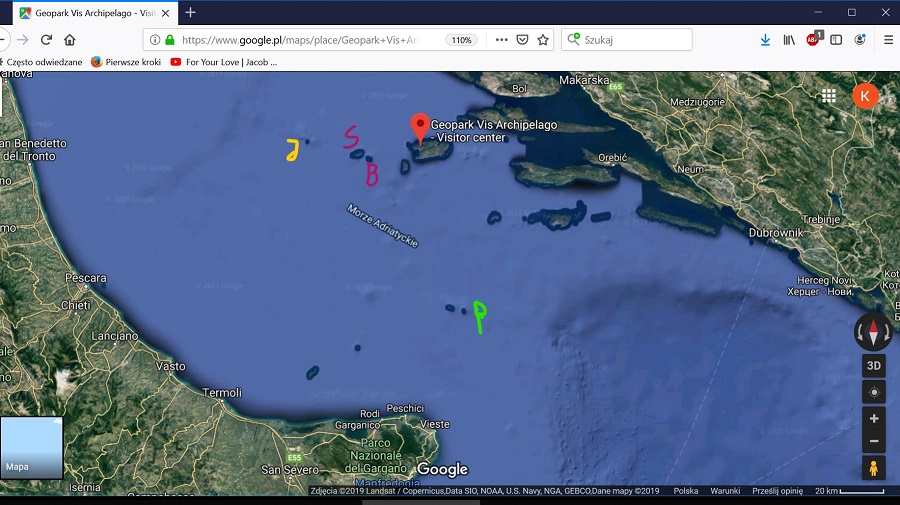Open the Google account avatar K
This screenshot has width=900, height=505.
click(x=865, y=96)
